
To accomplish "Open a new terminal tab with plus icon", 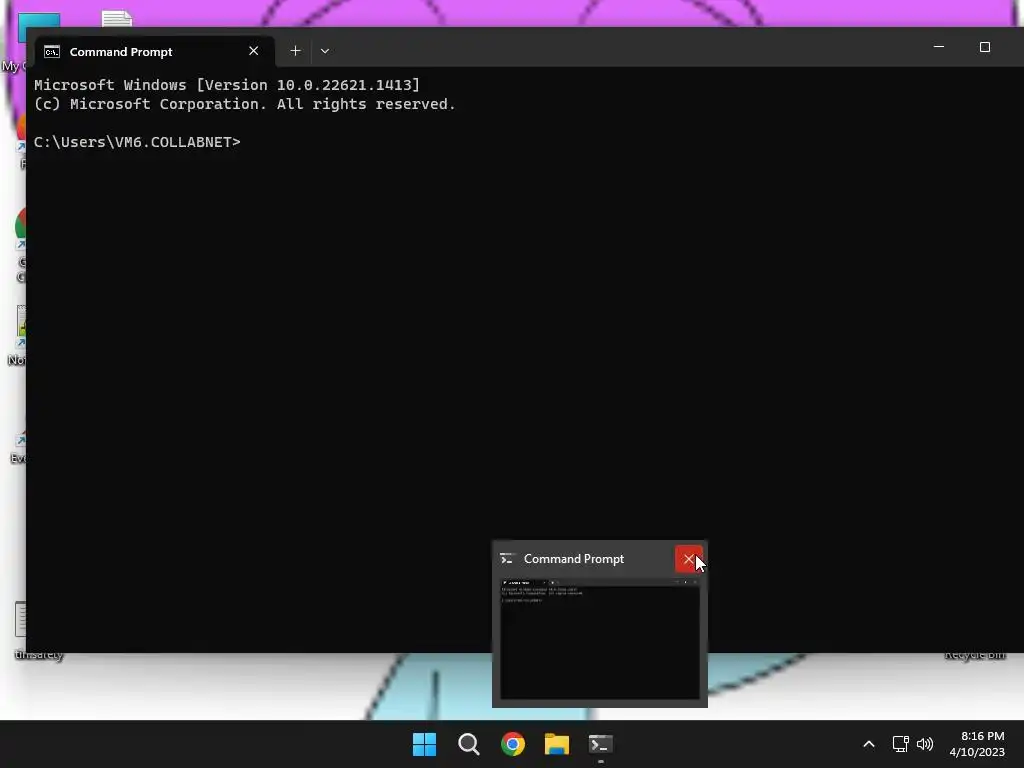I will [295, 51].
